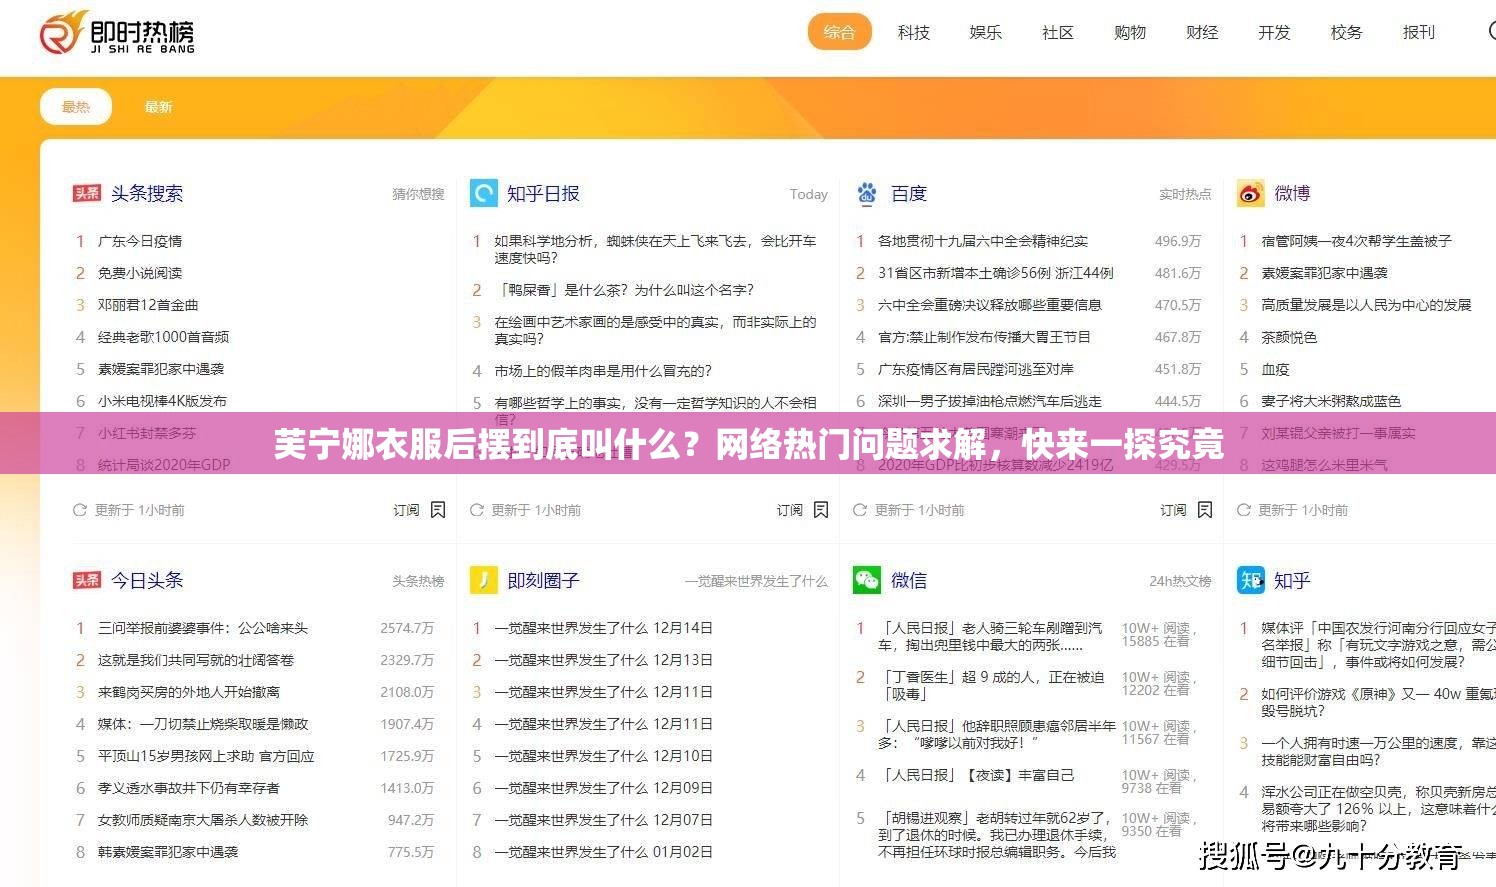The image size is (1496, 887).
Task: Open headline 小米电视棒4K版发布
Action: click(162, 401)
